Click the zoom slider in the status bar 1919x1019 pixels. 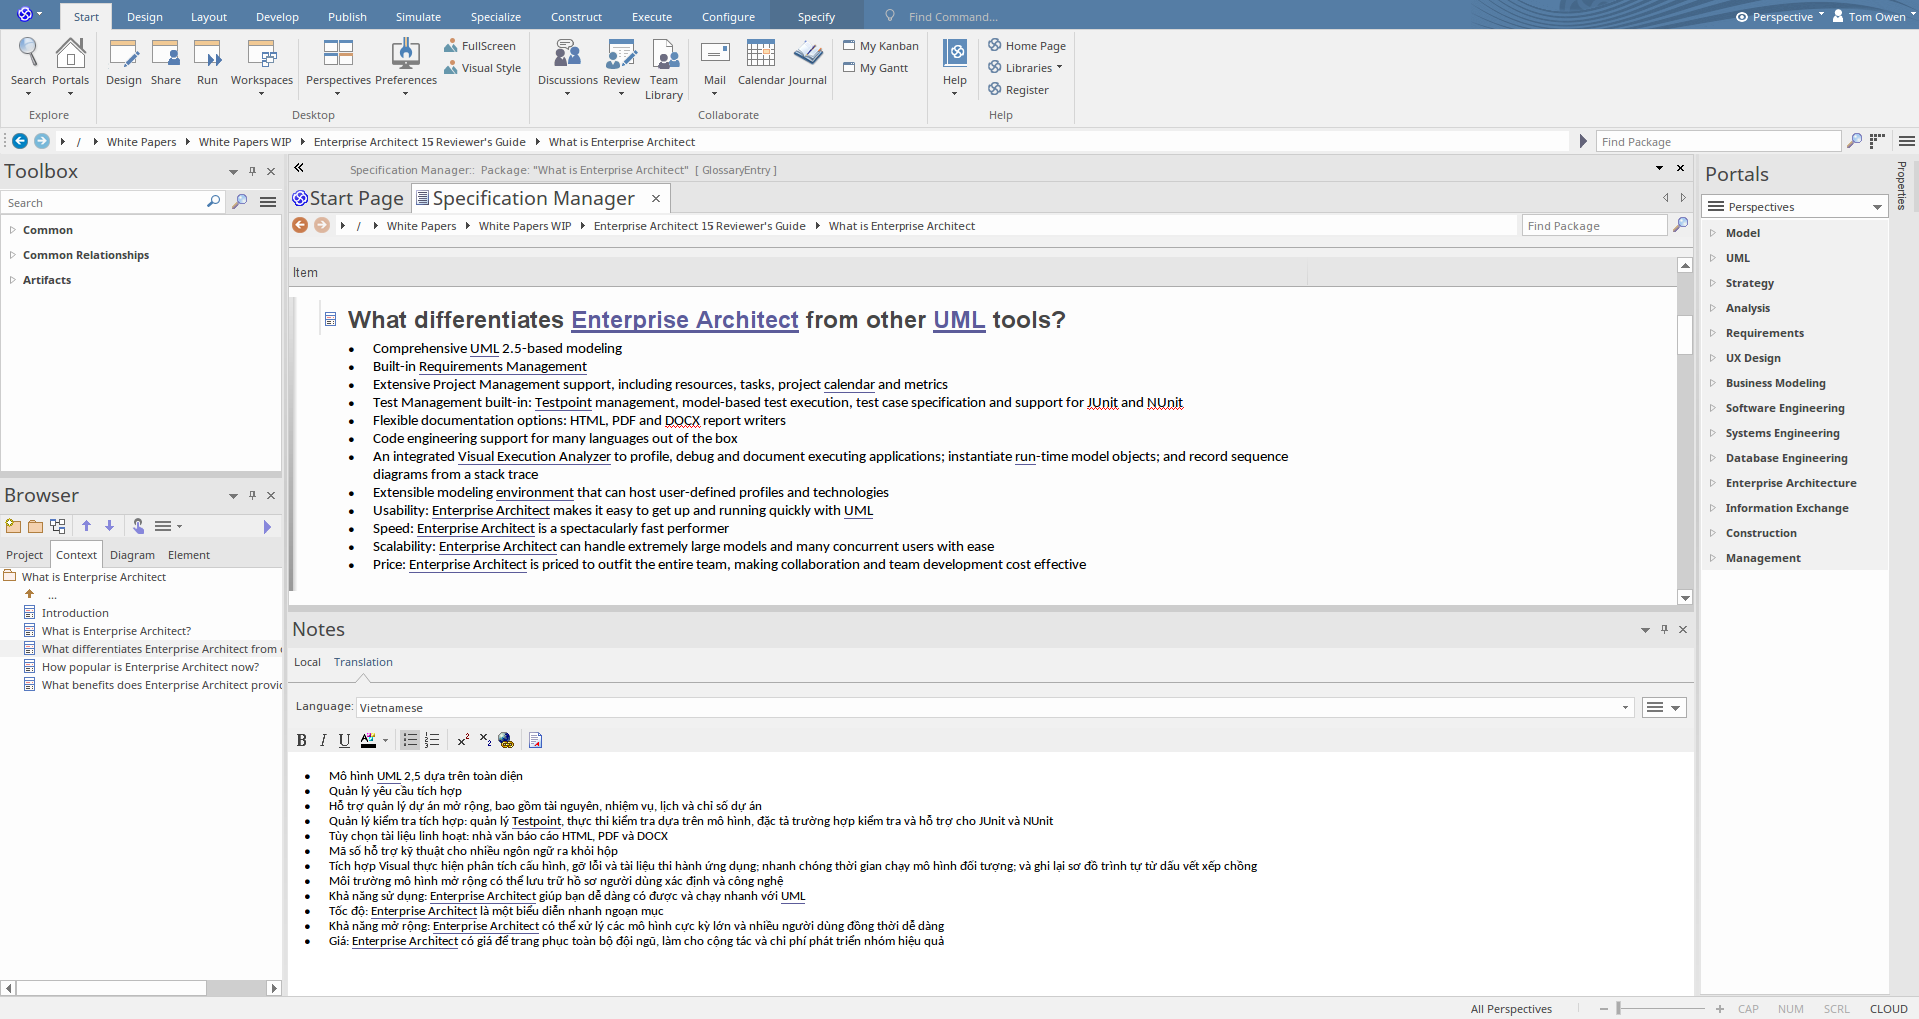coord(1618,1009)
